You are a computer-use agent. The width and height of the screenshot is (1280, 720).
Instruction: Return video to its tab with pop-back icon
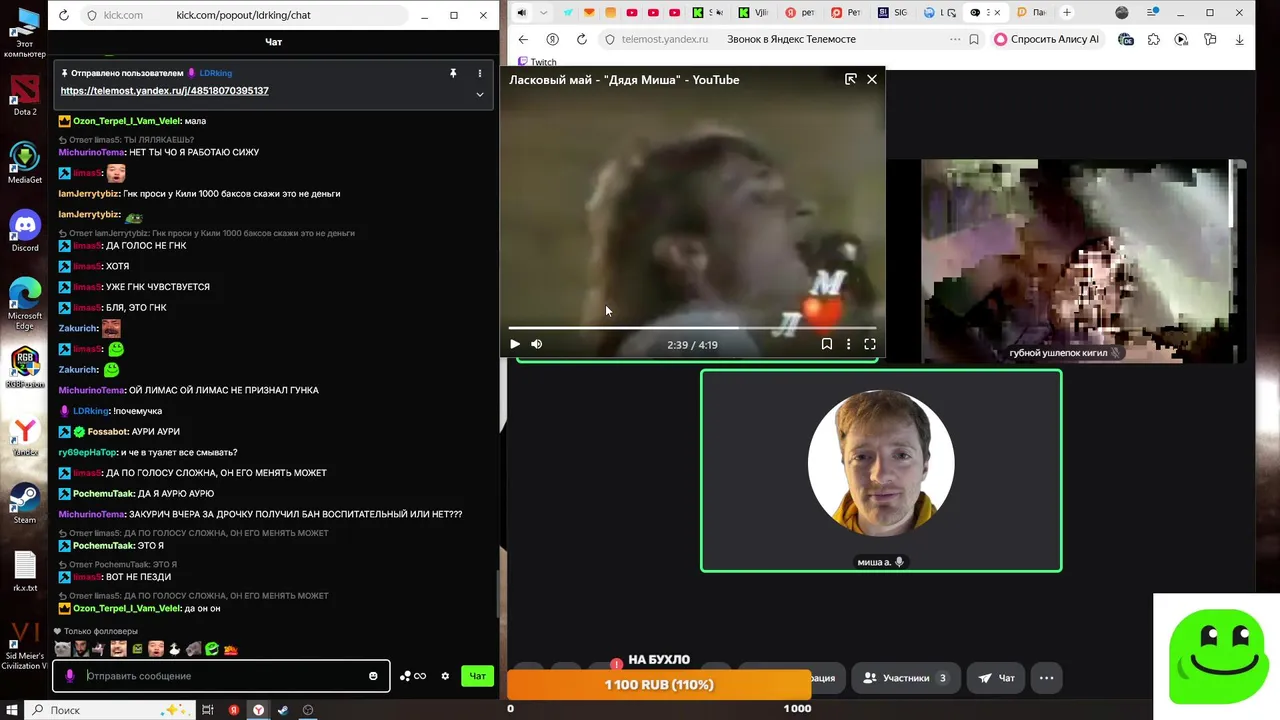[x=851, y=79]
